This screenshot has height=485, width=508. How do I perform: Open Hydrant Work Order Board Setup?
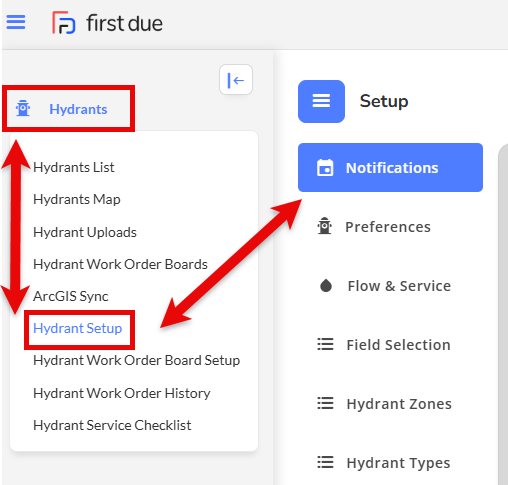pyautogui.click(x=137, y=360)
